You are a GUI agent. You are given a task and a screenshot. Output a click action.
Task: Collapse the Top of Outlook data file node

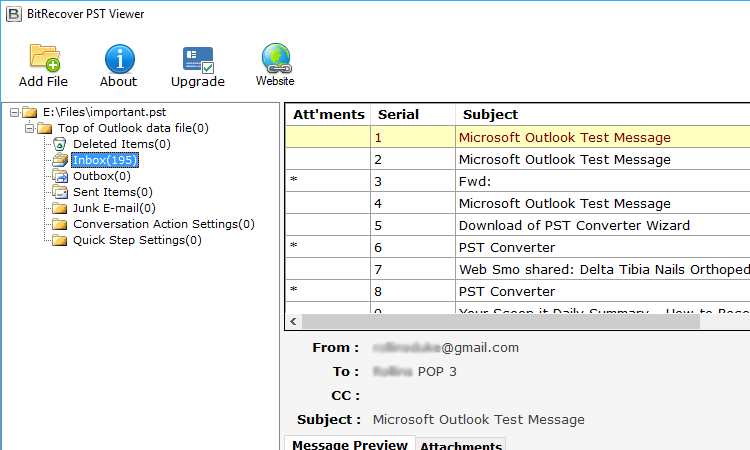tap(30, 128)
